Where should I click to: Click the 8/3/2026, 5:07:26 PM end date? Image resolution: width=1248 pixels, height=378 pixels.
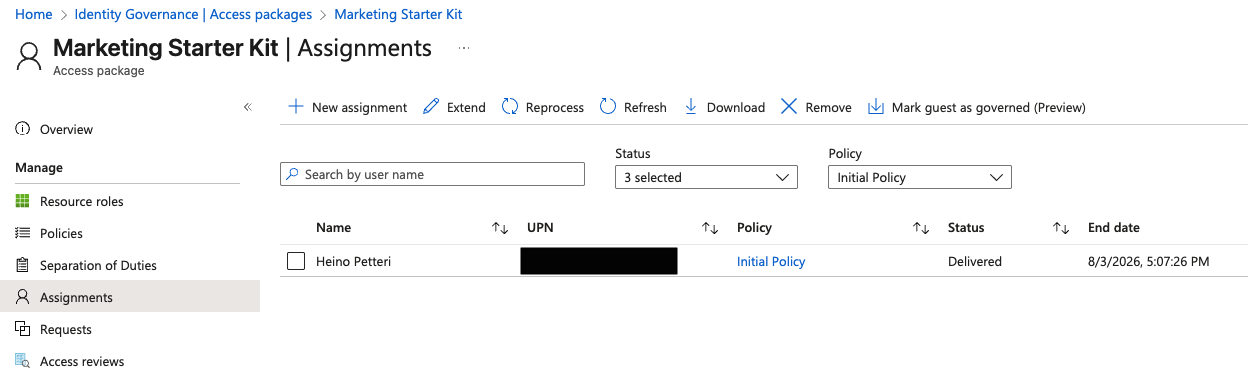(x=1149, y=261)
